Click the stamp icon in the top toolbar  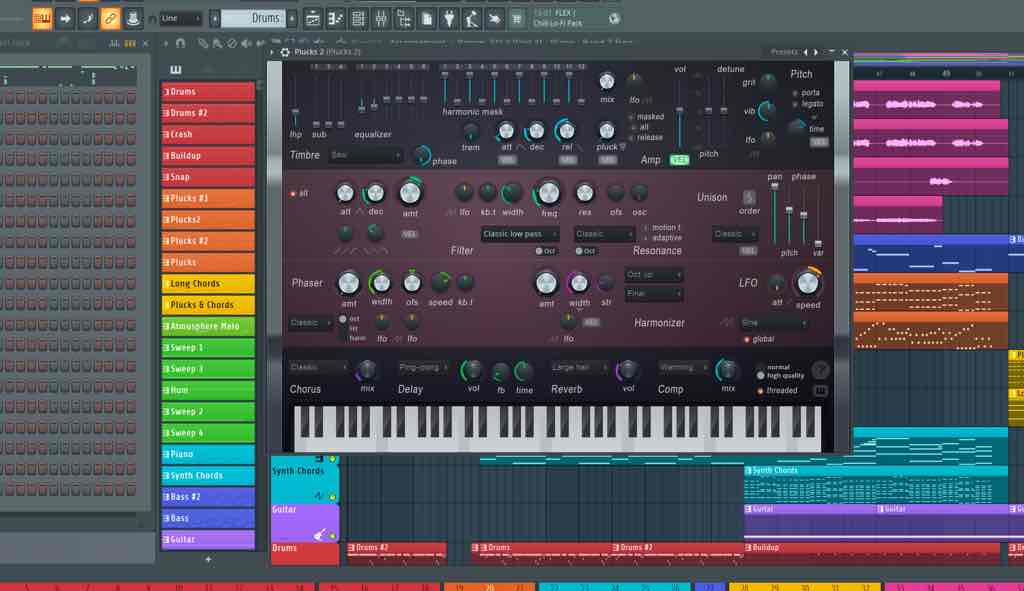133,19
